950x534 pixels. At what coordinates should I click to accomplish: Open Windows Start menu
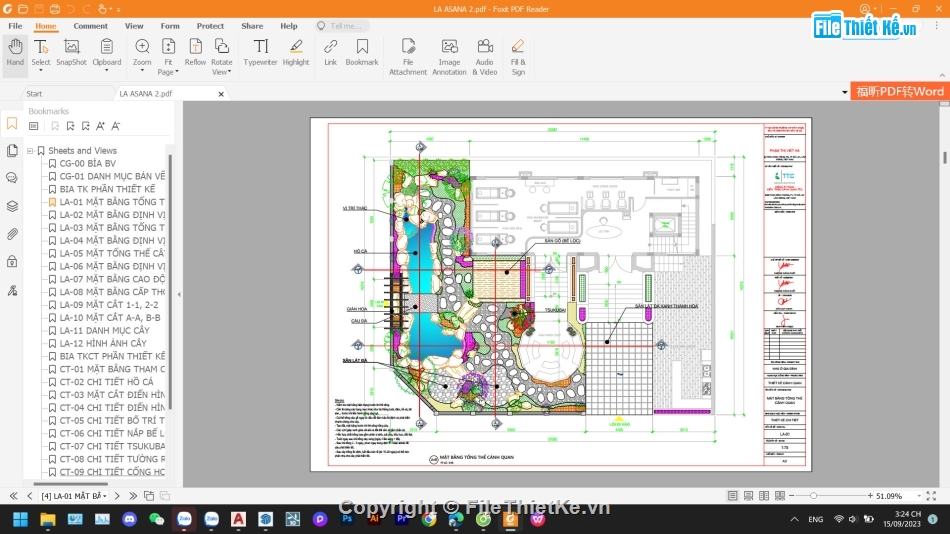(x=21, y=519)
